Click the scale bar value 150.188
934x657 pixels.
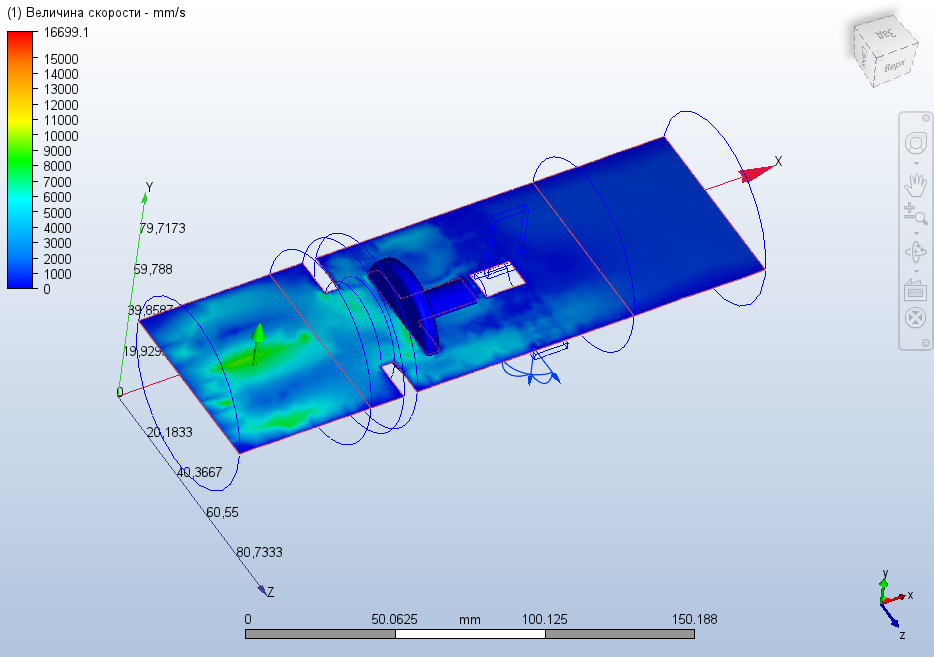tap(695, 619)
